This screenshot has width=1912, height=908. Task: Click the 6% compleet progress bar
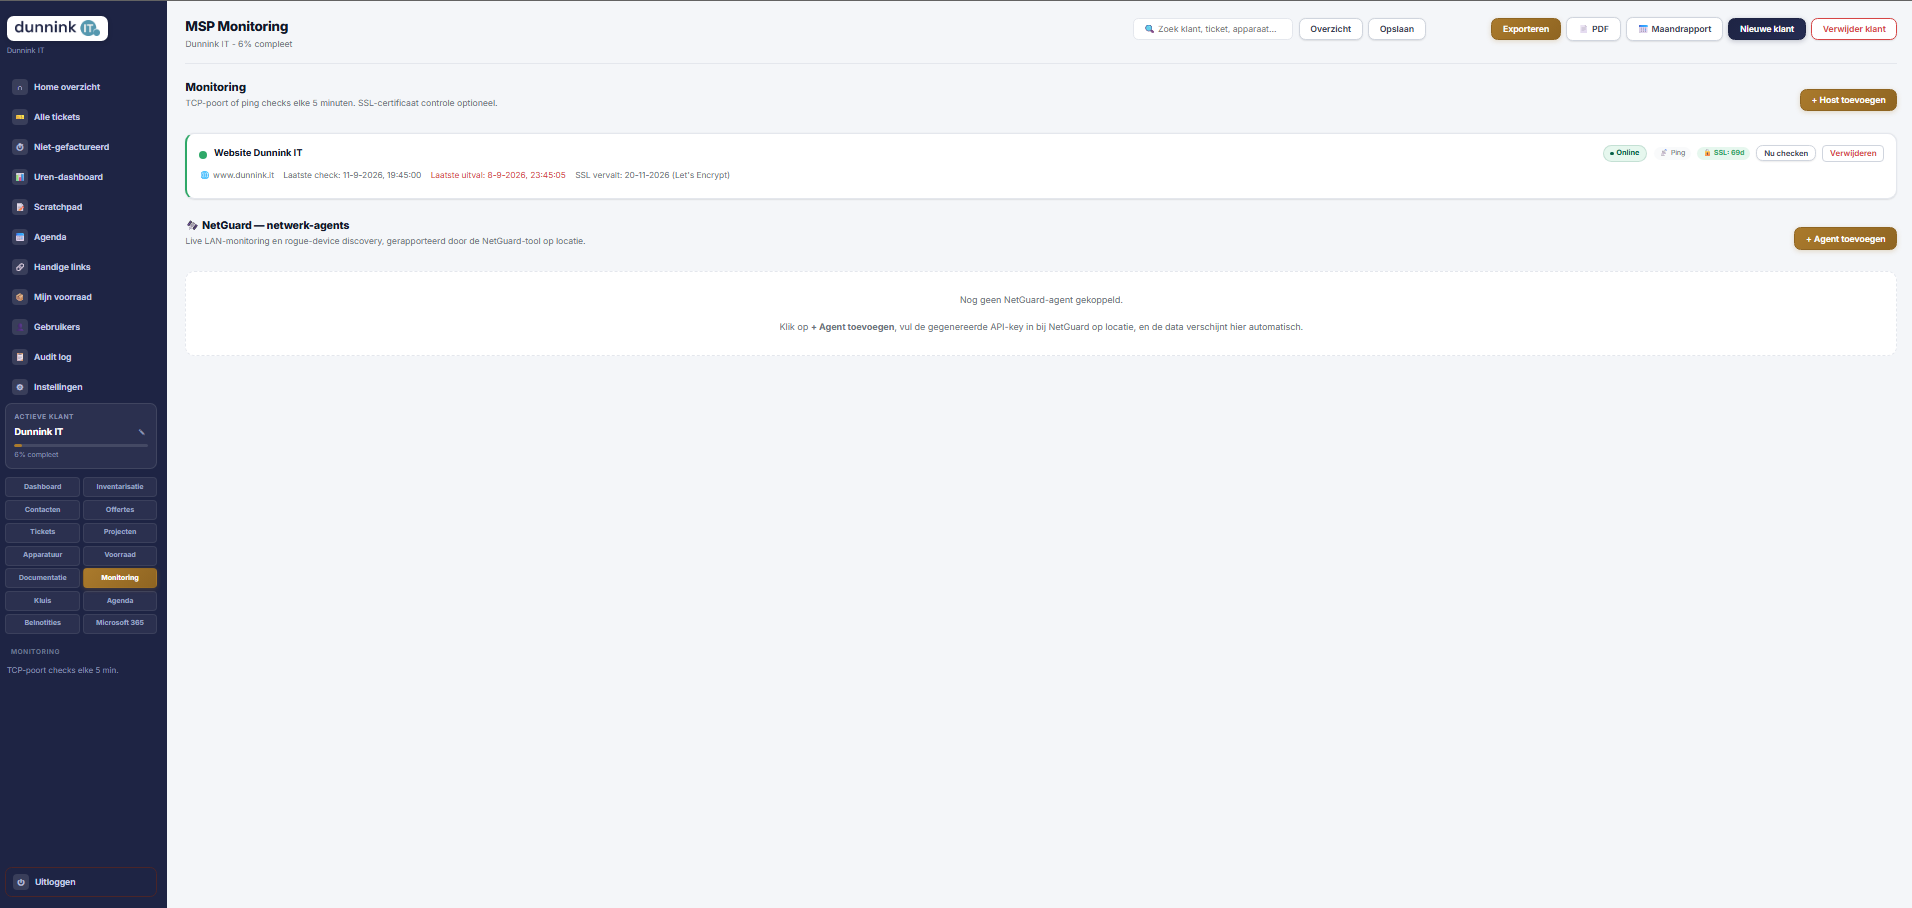[81, 445]
